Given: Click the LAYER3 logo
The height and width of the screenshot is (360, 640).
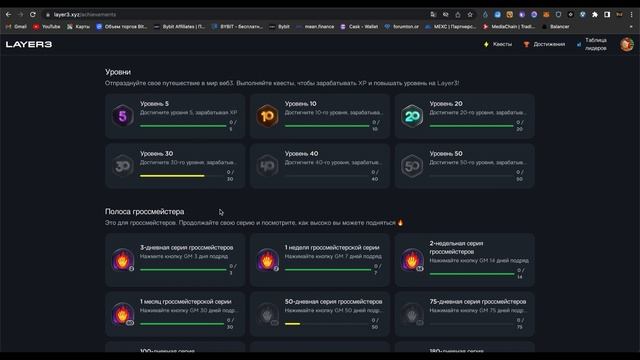Looking at the screenshot, I should [x=29, y=44].
